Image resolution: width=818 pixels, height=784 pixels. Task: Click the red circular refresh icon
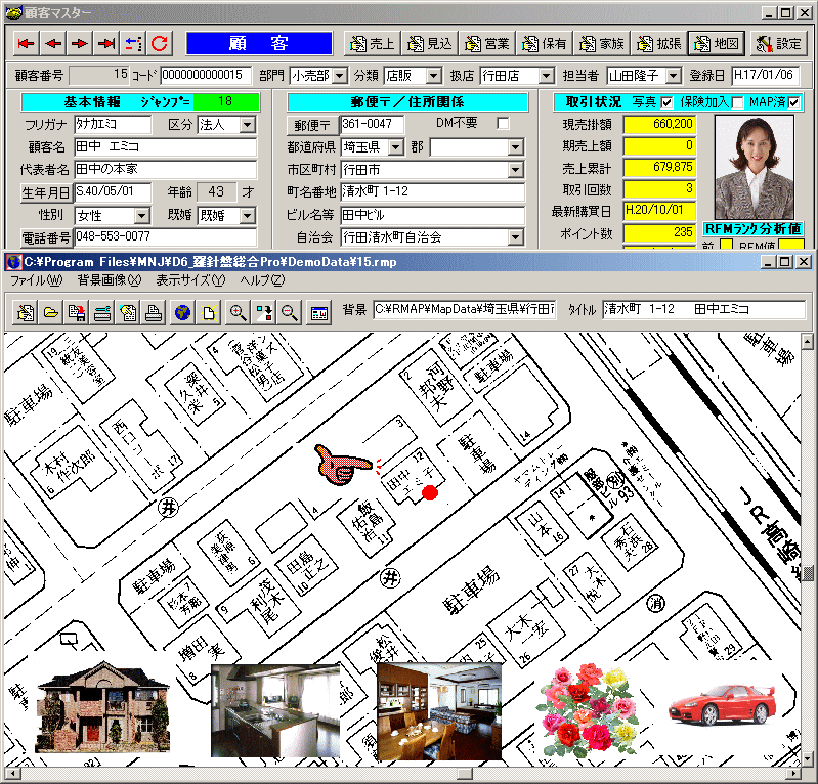pos(160,43)
